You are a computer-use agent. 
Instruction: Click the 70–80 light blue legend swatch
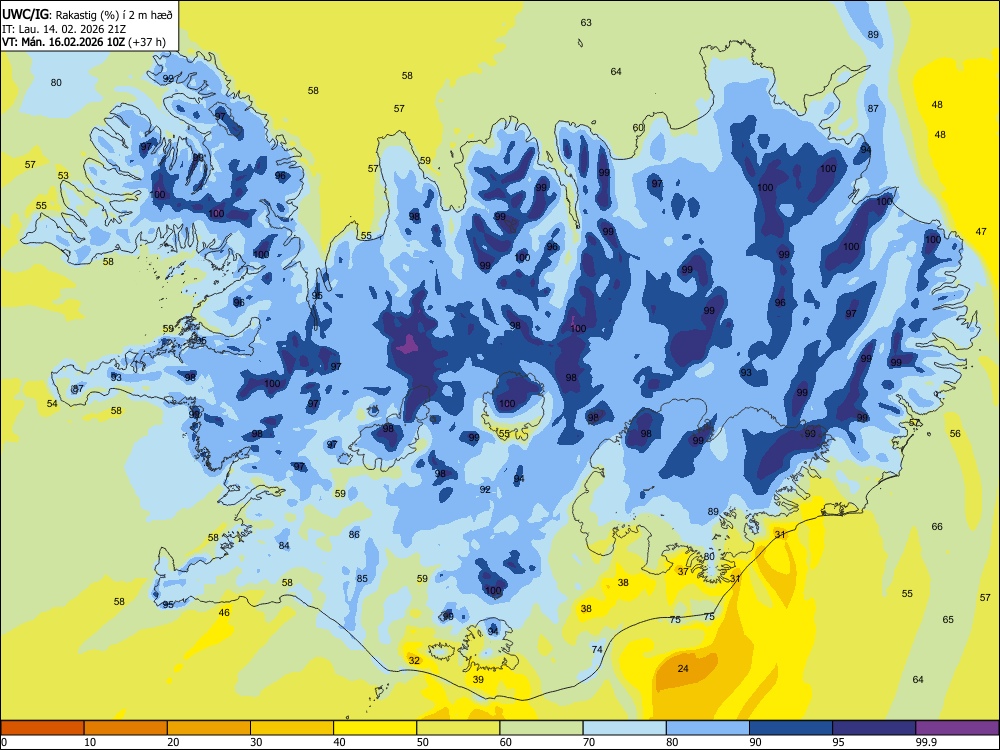tap(624, 728)
